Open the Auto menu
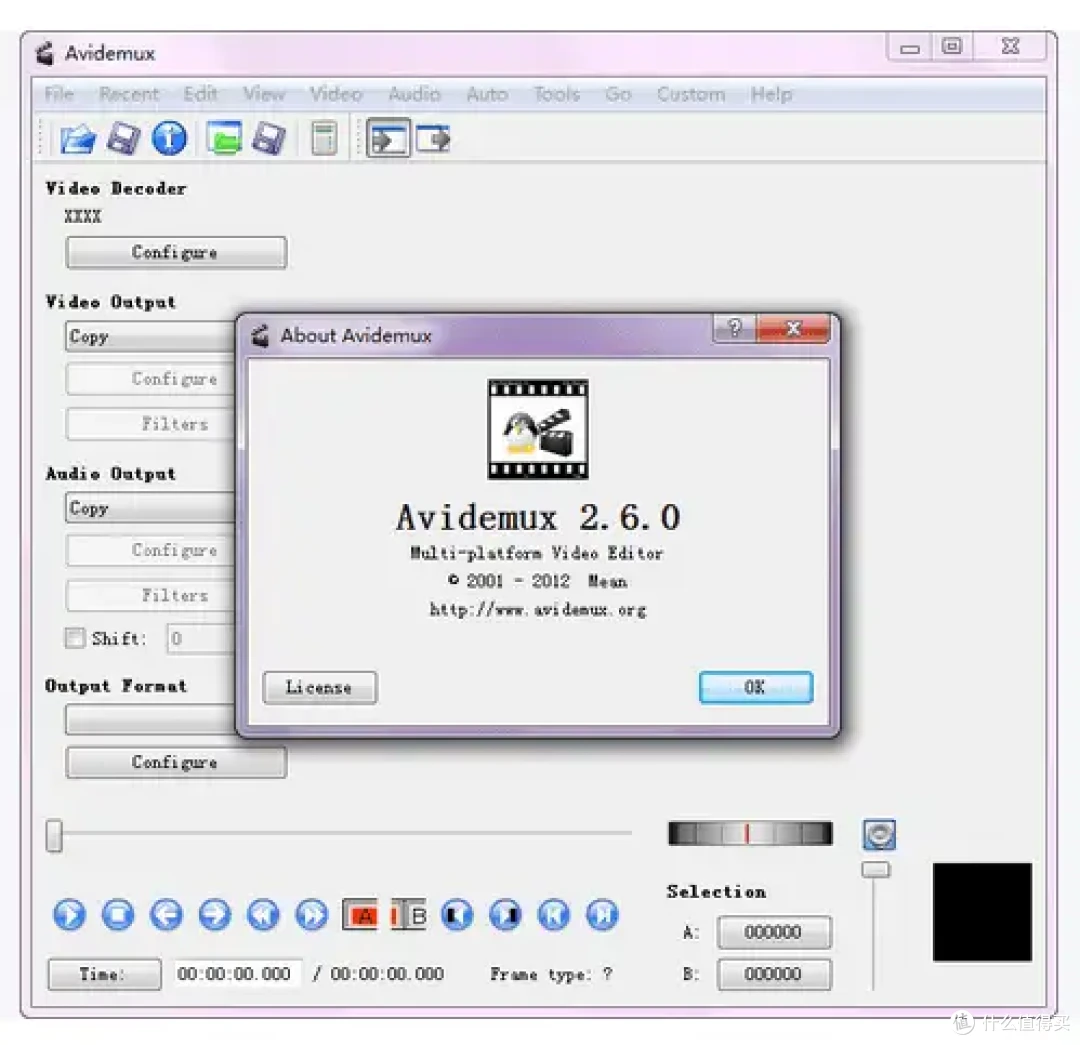 click(x=487, y=94)
